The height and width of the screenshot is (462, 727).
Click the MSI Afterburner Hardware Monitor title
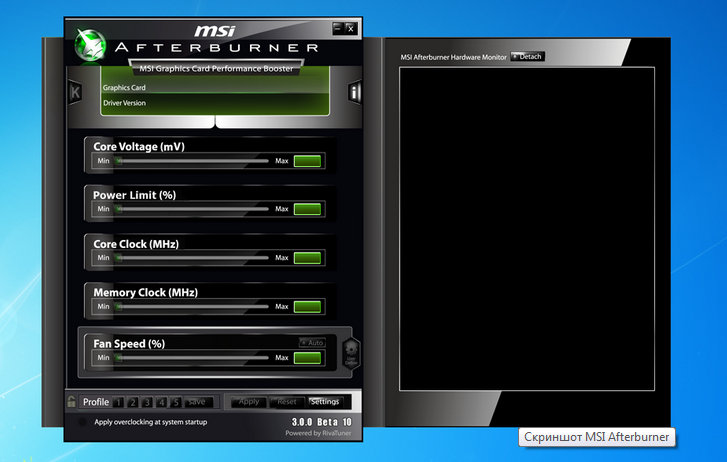[x=453, y=57]
